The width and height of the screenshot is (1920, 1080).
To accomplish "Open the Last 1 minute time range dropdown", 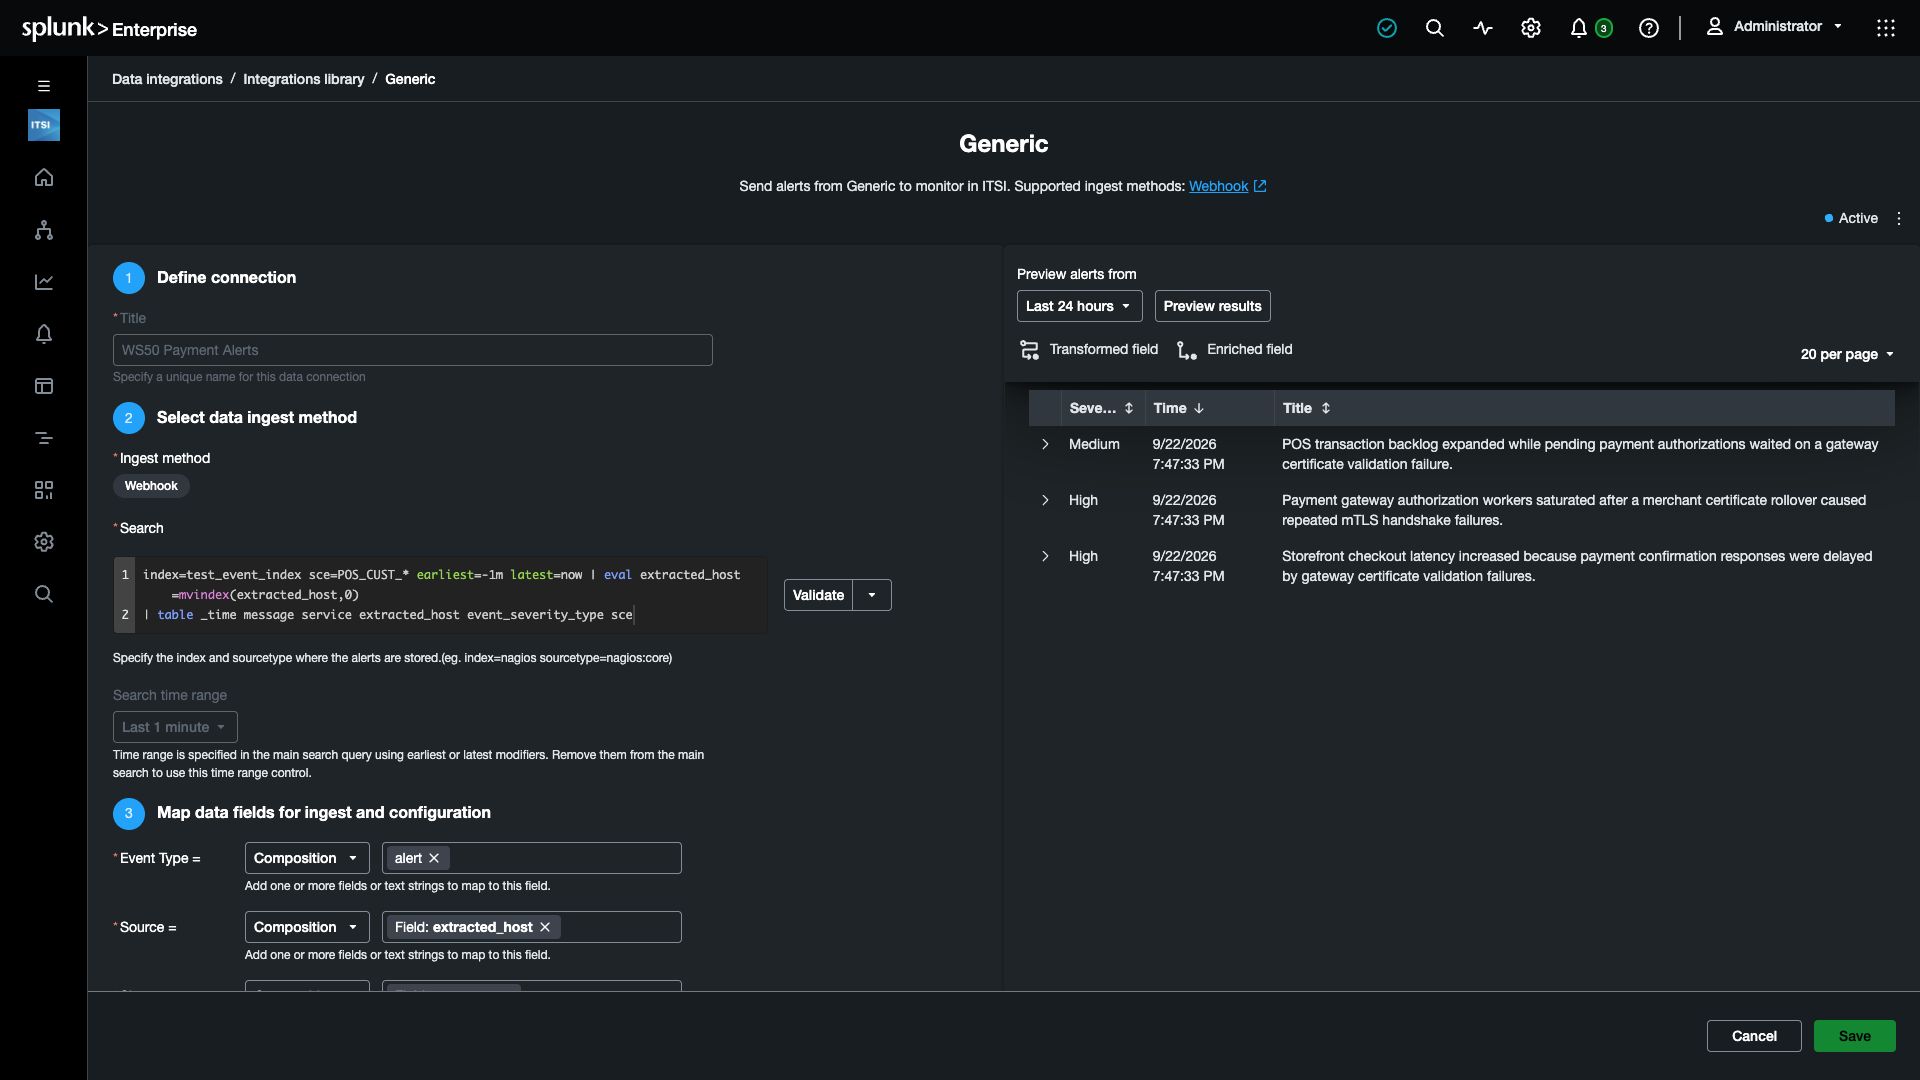I will point(175,727).
